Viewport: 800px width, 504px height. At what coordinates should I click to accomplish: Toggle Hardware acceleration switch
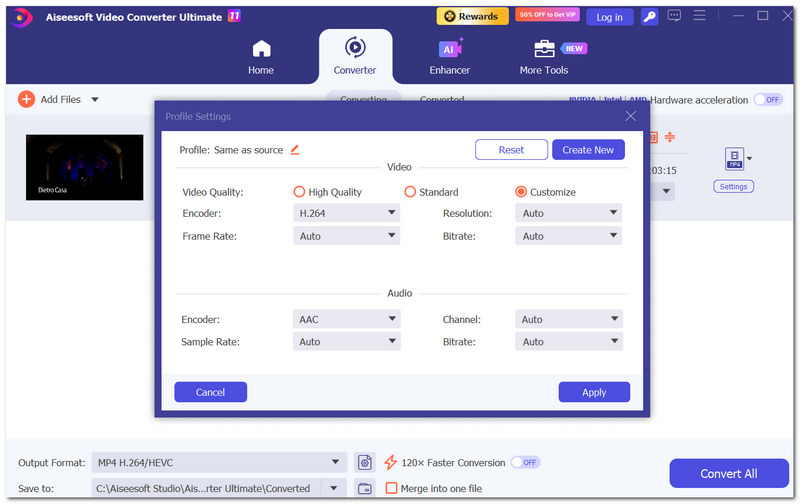click(768, 99)
